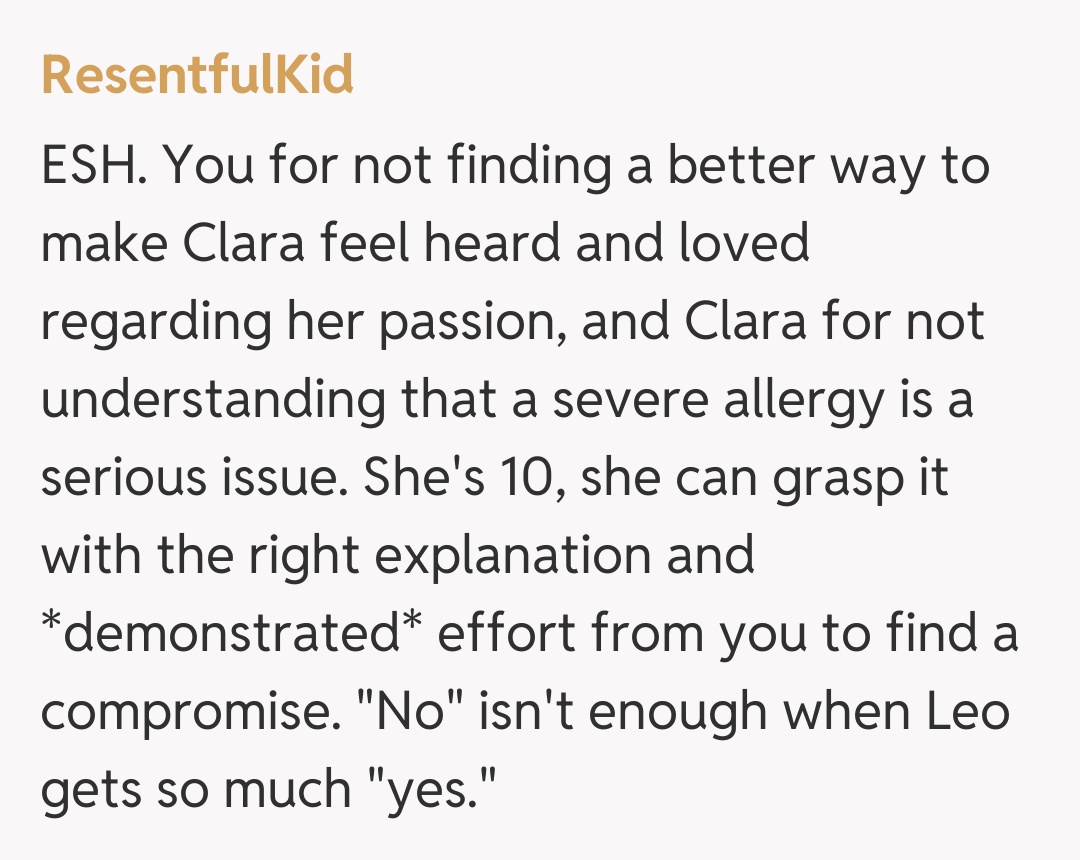Click the word "regarding" in the comment

(x=156, y=320)
